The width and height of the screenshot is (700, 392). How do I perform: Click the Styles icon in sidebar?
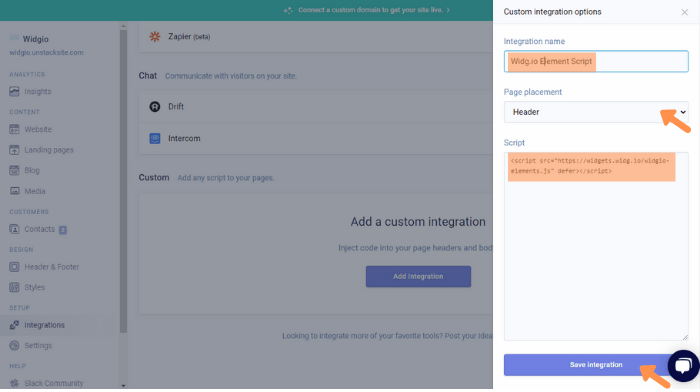(x=14, y=287)
